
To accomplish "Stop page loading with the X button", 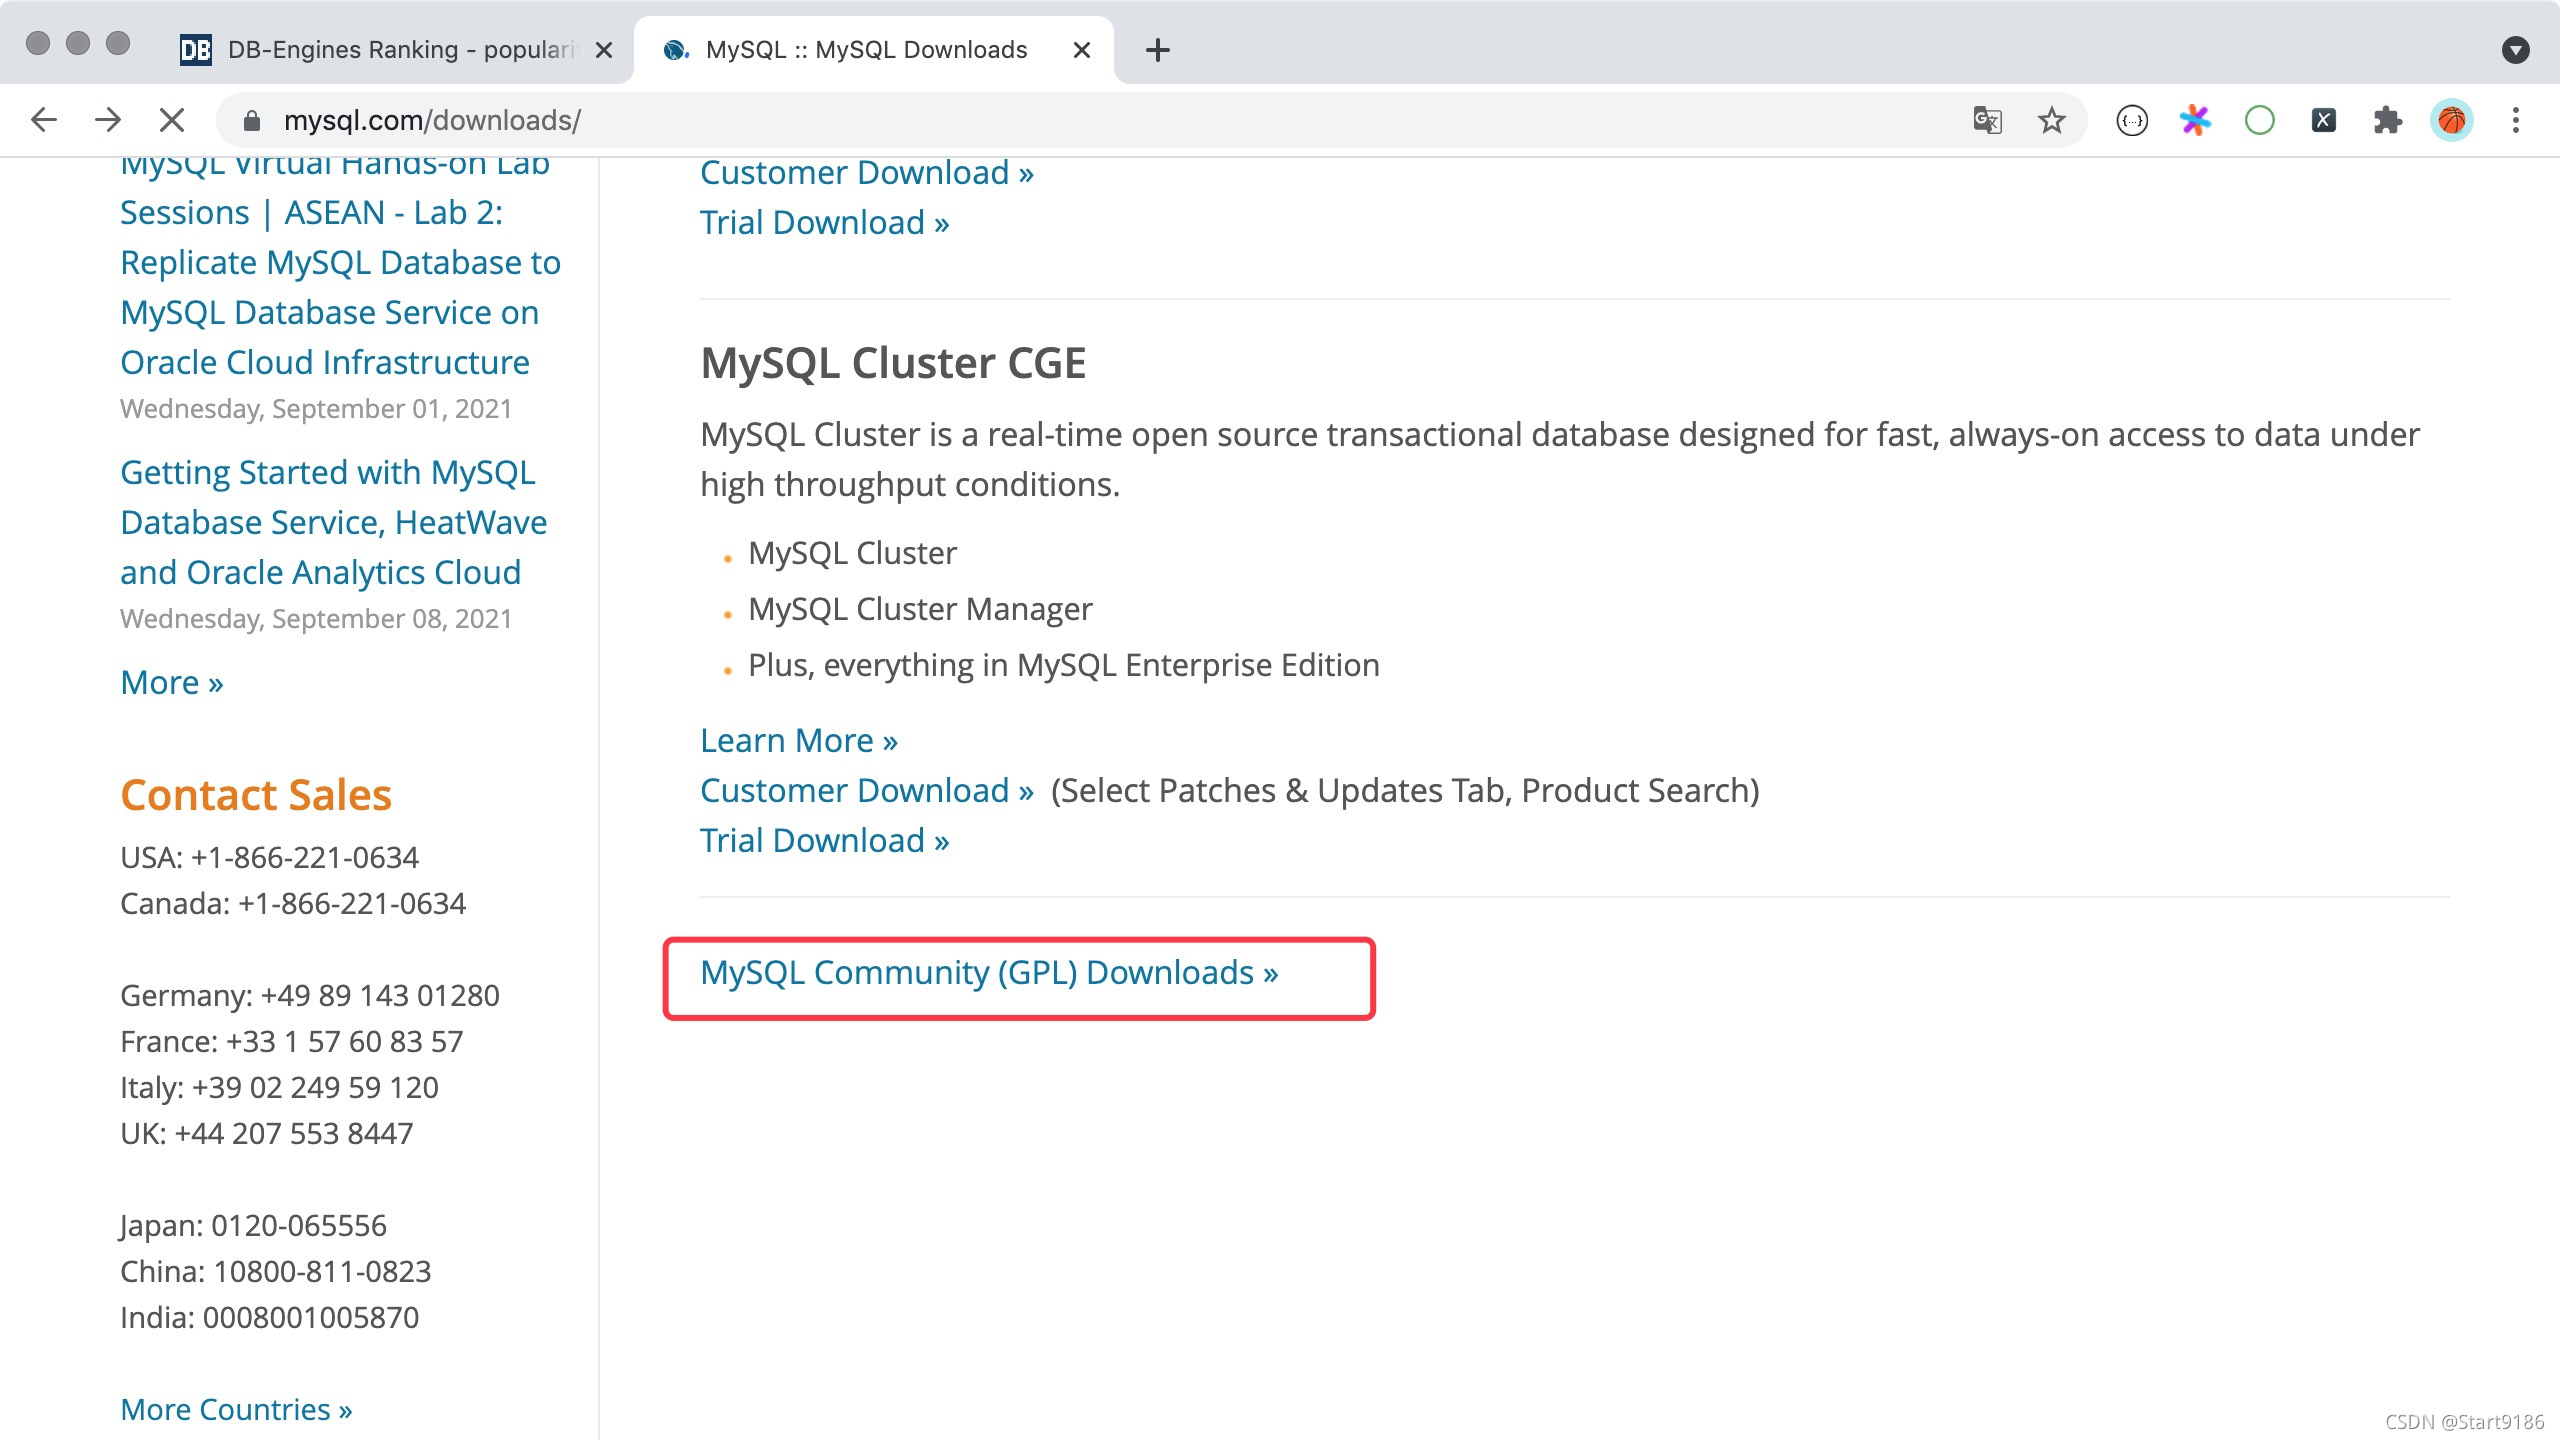I will (172, 120).
